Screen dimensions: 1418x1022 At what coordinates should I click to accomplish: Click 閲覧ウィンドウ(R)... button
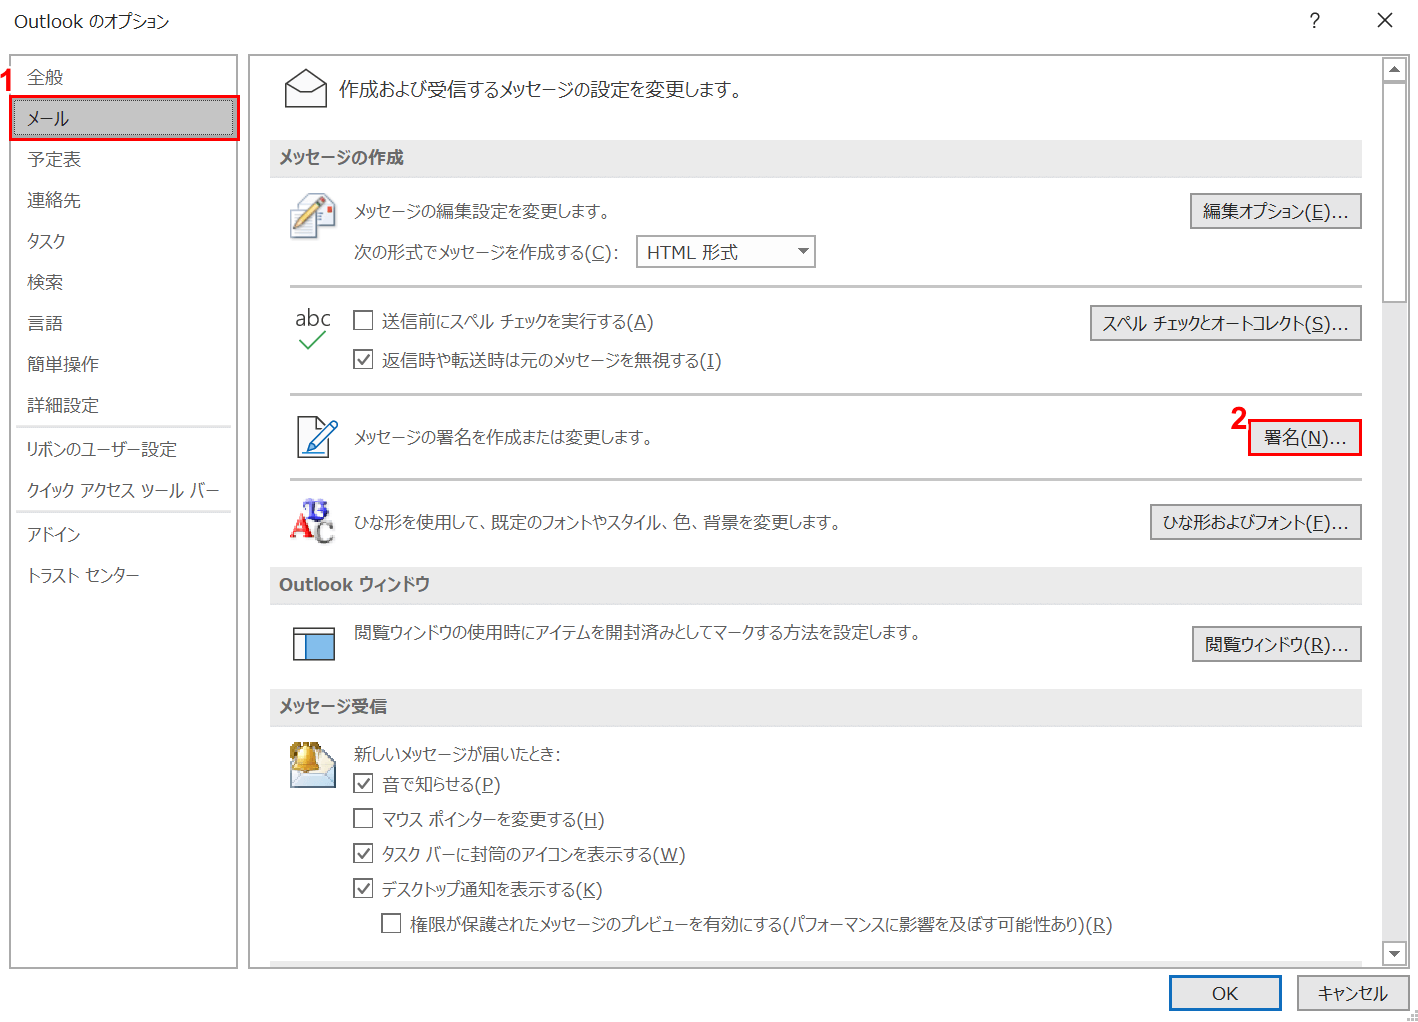1276,644
